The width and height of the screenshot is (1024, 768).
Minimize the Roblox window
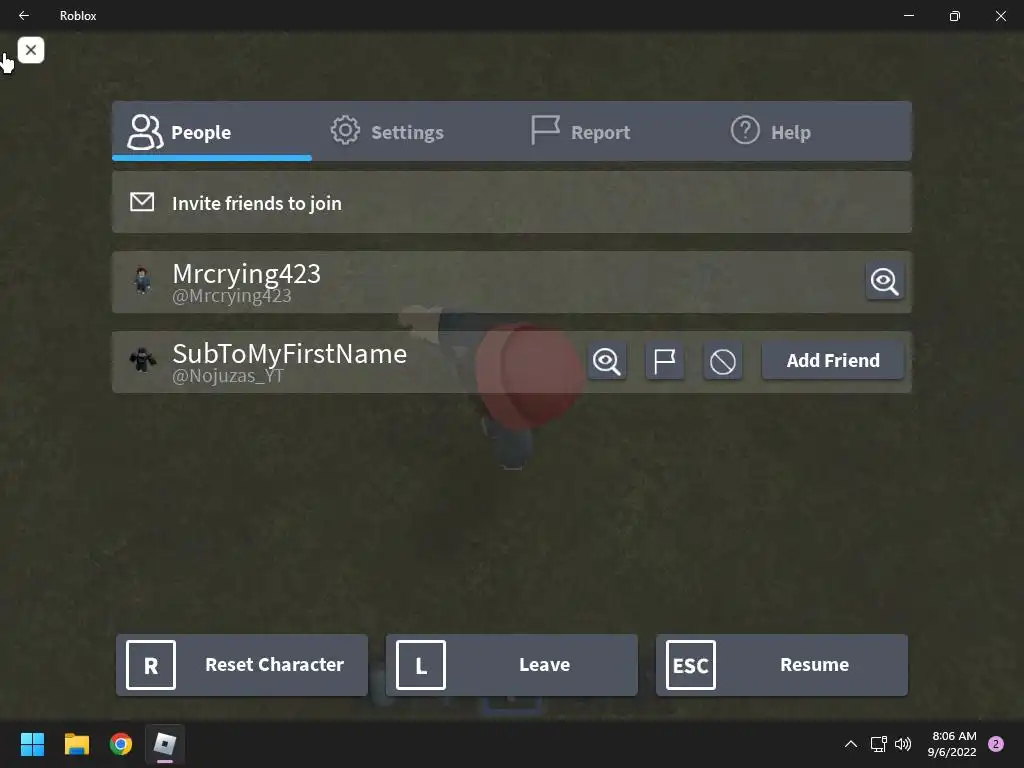[909, 15]
